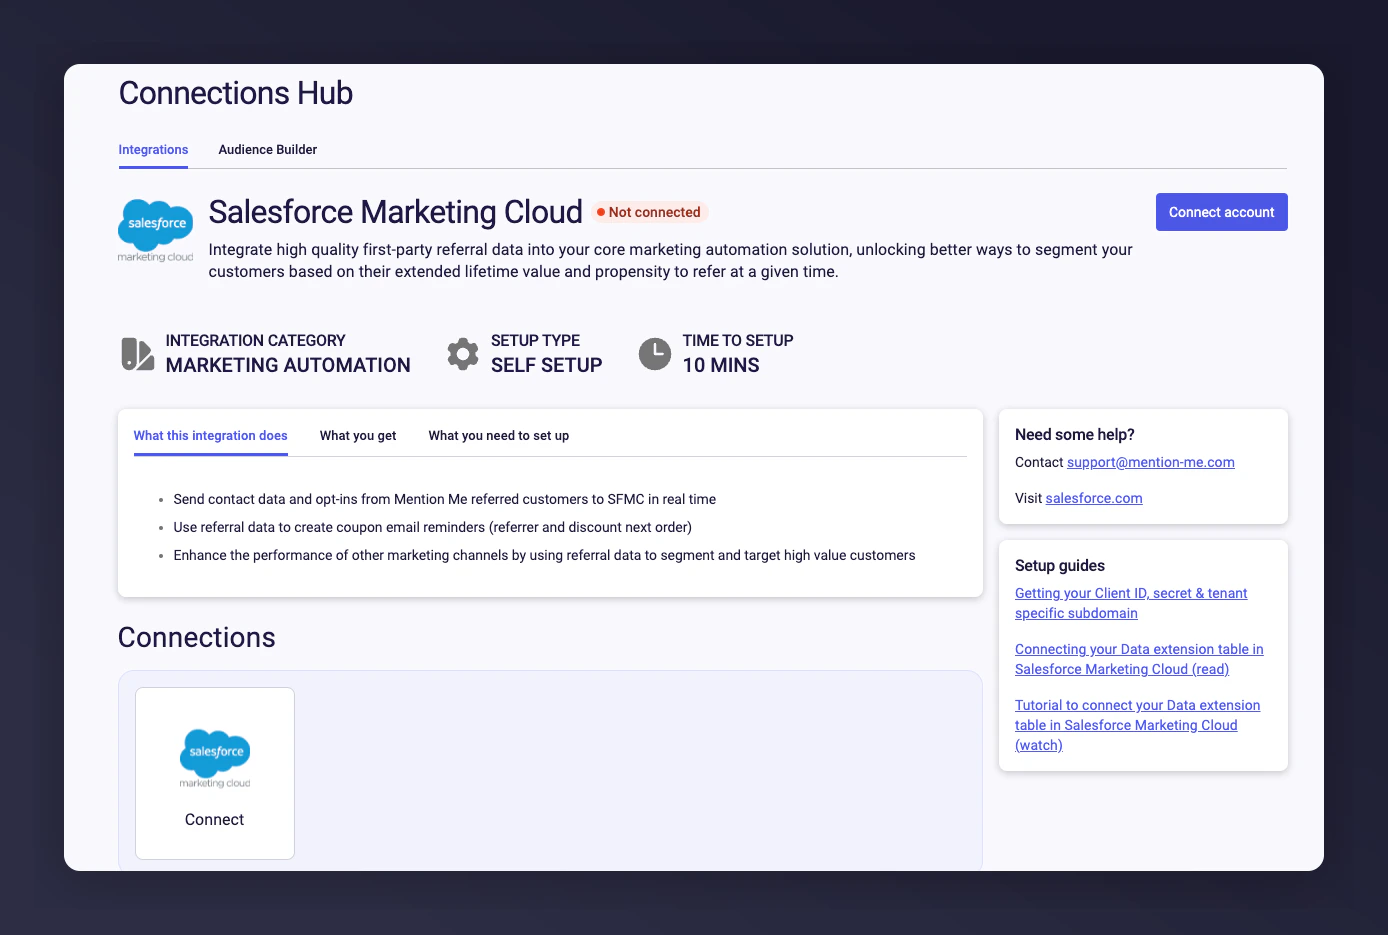Email support@mention-me.com link
Screen dimensions: 1388x935
(1151, 462)
